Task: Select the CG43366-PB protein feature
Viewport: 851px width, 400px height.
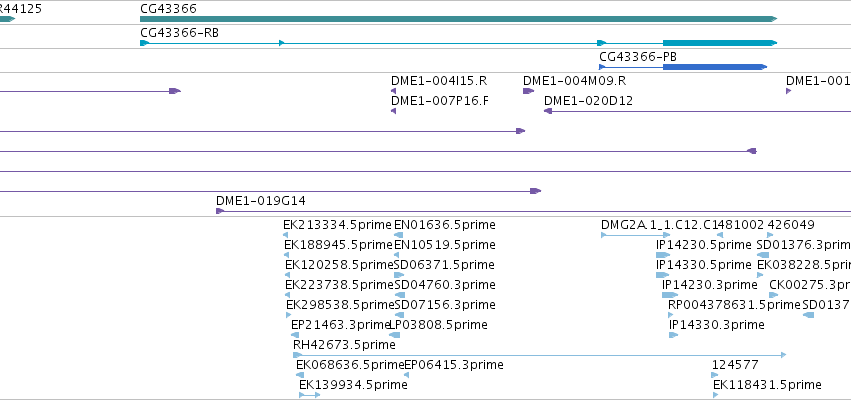Action: tap(683, 67)
